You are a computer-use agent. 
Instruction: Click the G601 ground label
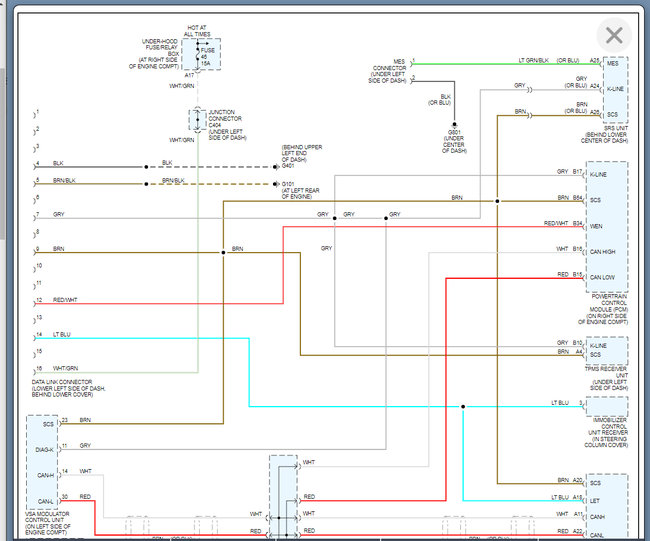click(454, 132)
